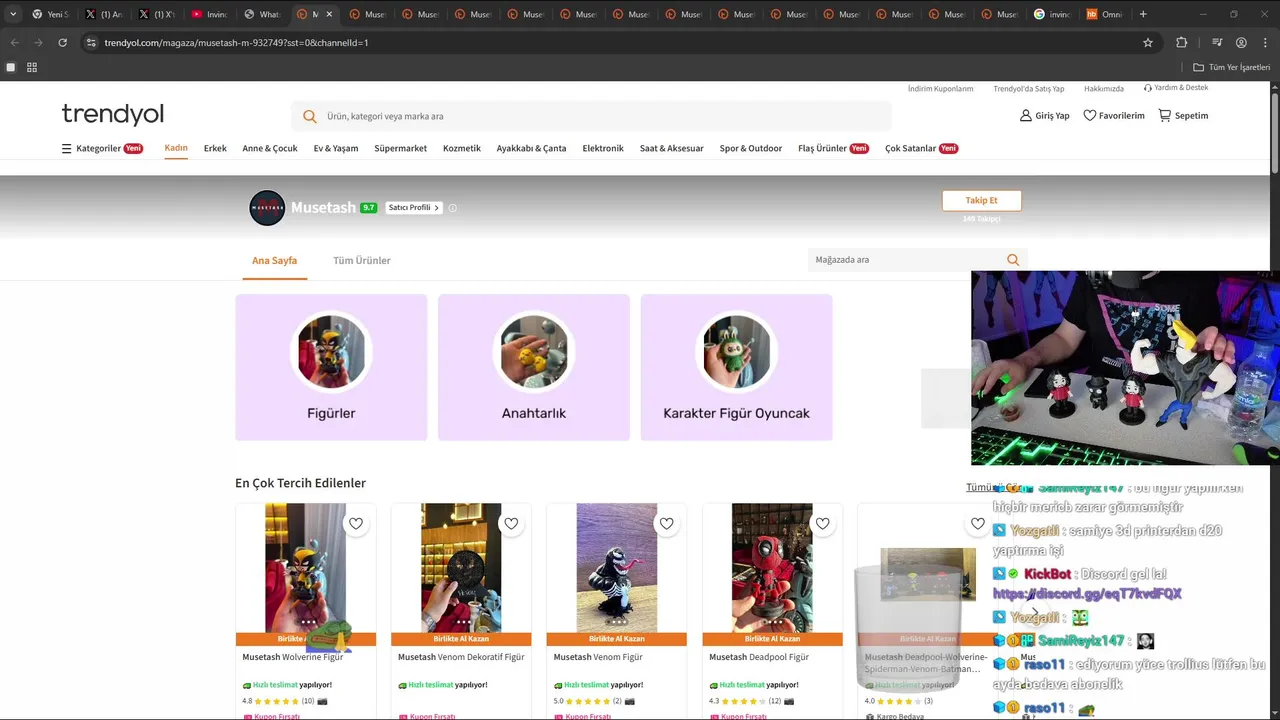The width and height of the screenshot is (1280, 720).
Task: Favorite the Wolverine Figür product
Action: pos(355,523)
